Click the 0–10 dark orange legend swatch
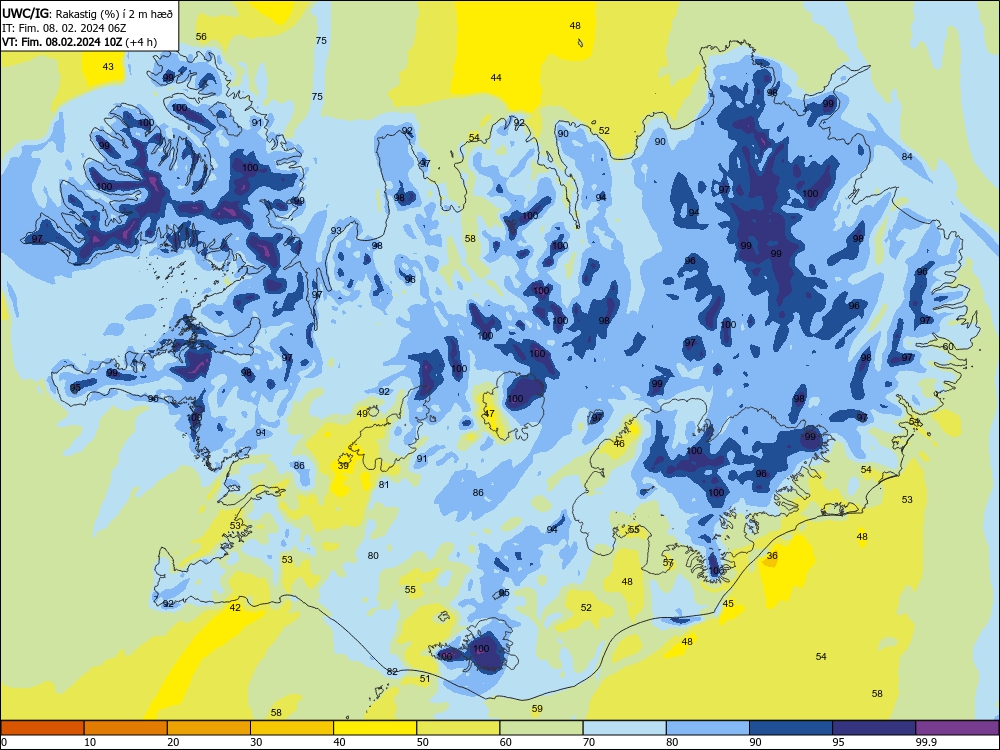Screen dimensions: 1000x750 pyautogui.click(x=42, y=728)
